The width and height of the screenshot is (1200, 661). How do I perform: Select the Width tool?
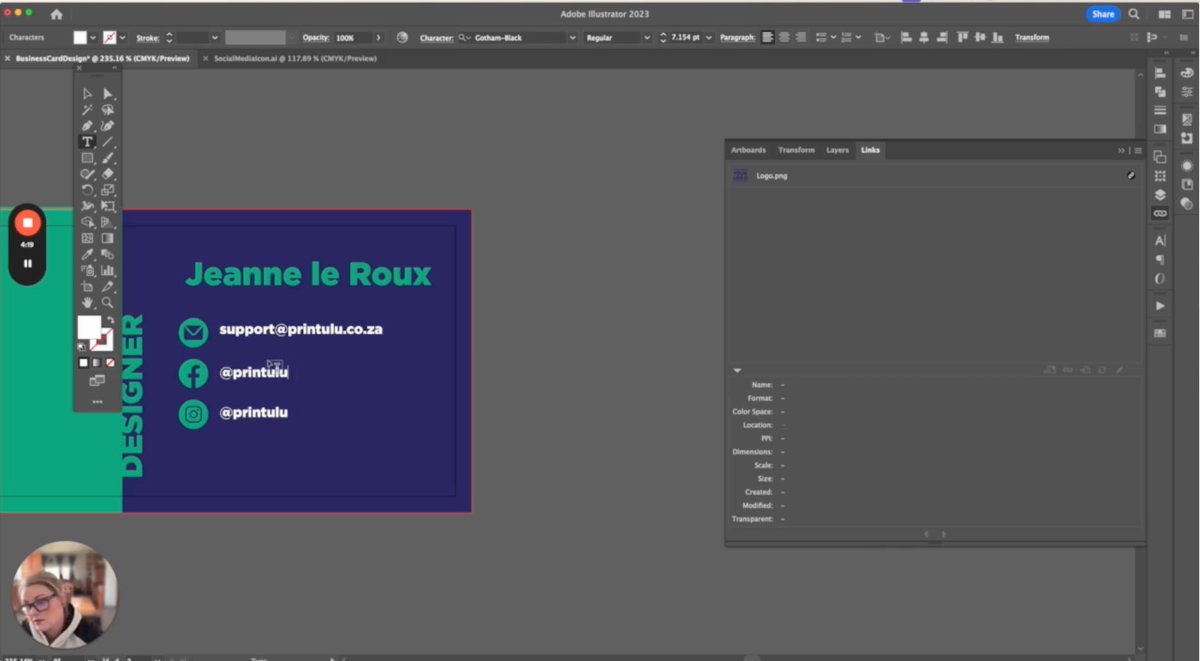click(x=87, y=206)
